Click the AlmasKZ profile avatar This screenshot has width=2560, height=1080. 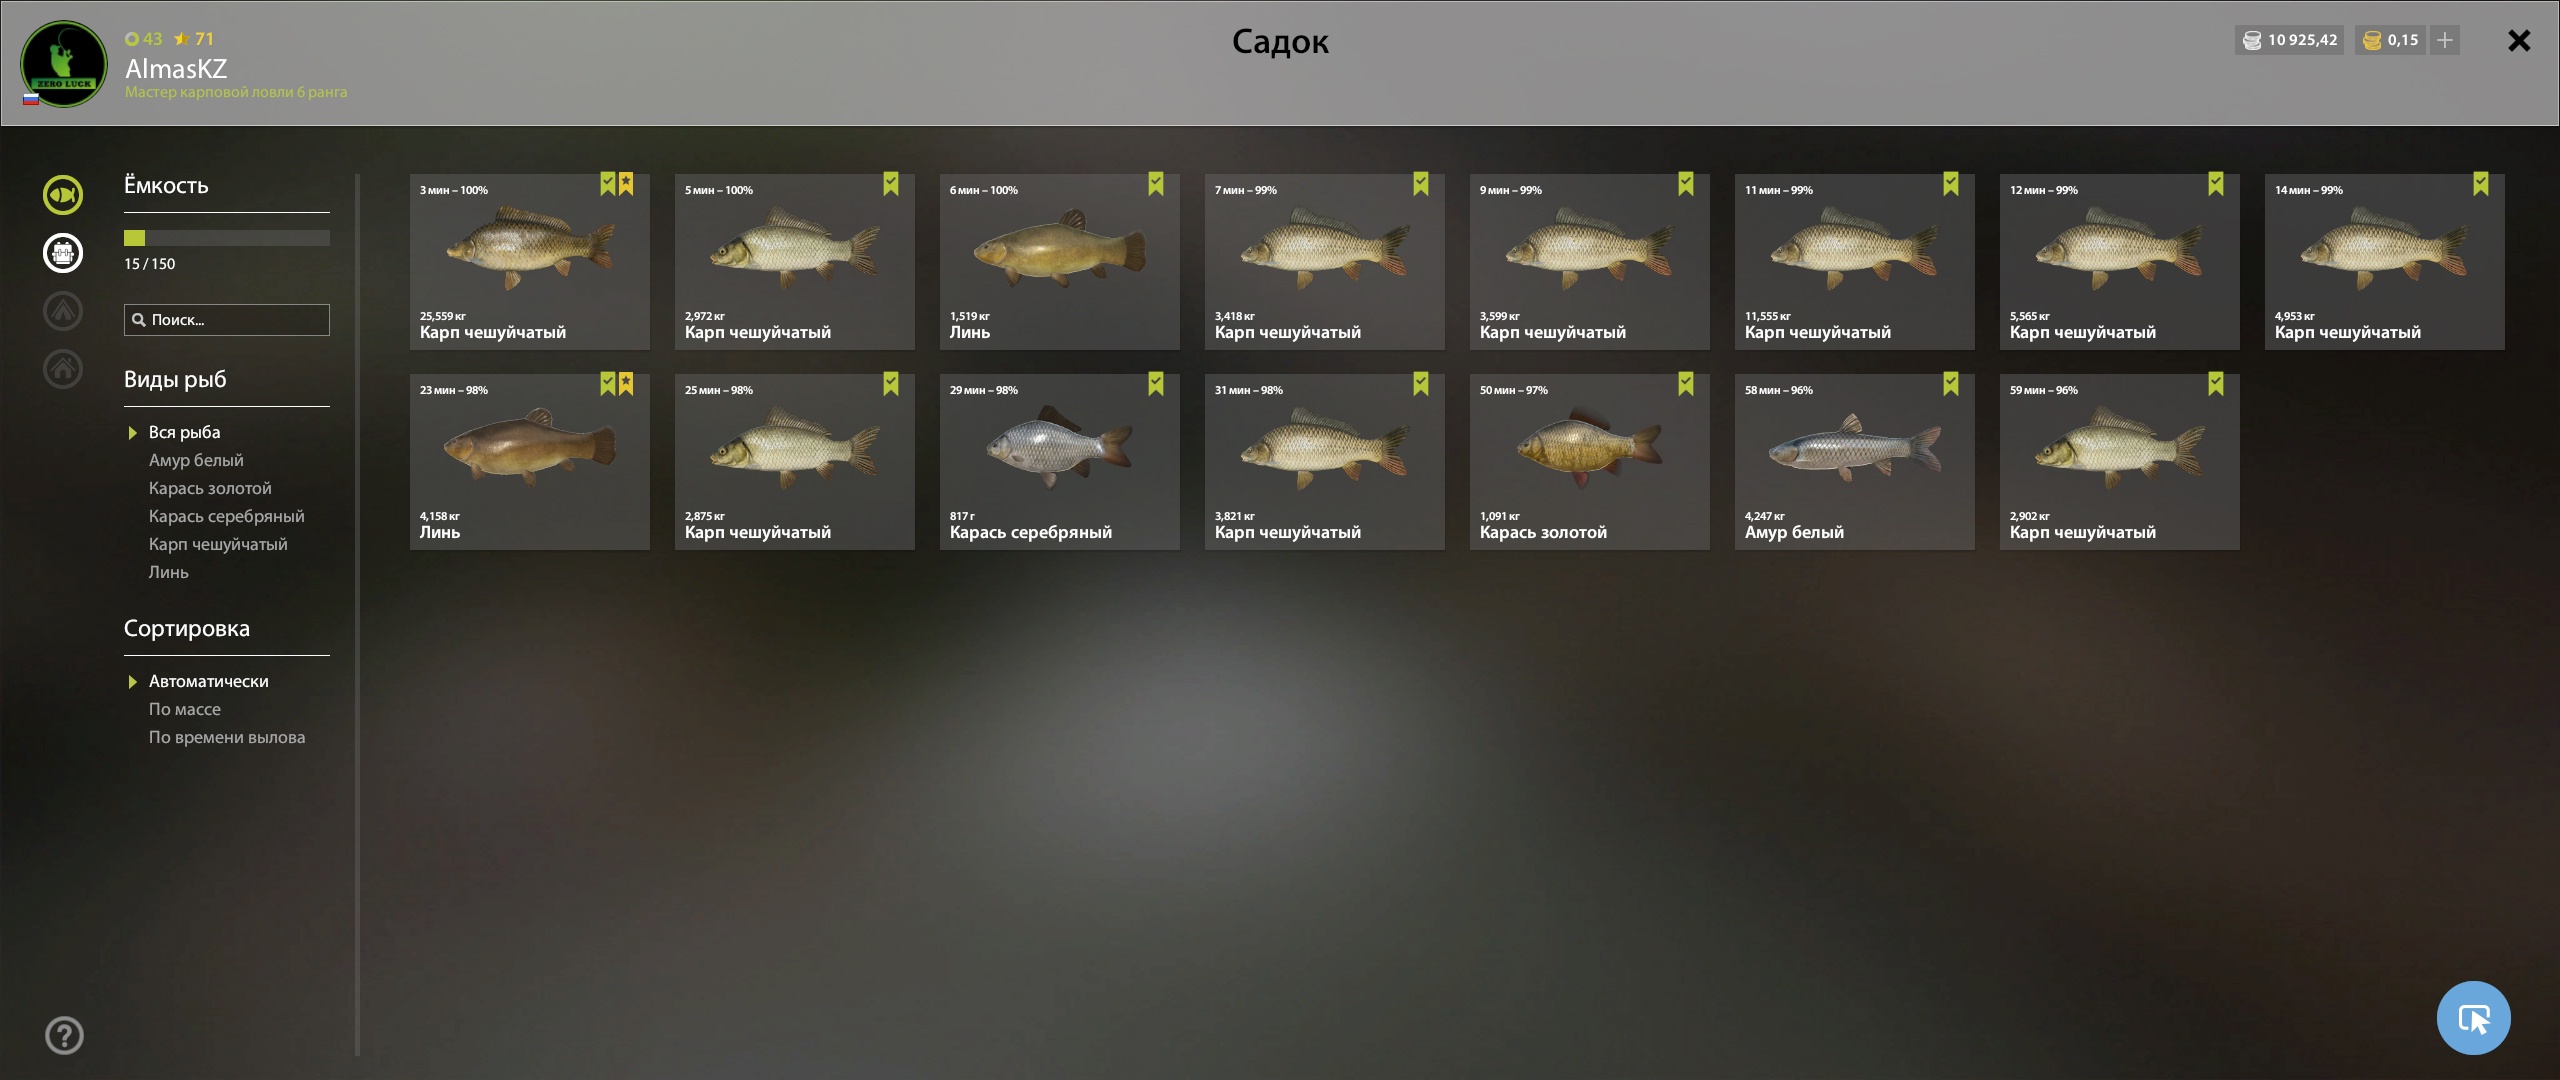point(64,64)
